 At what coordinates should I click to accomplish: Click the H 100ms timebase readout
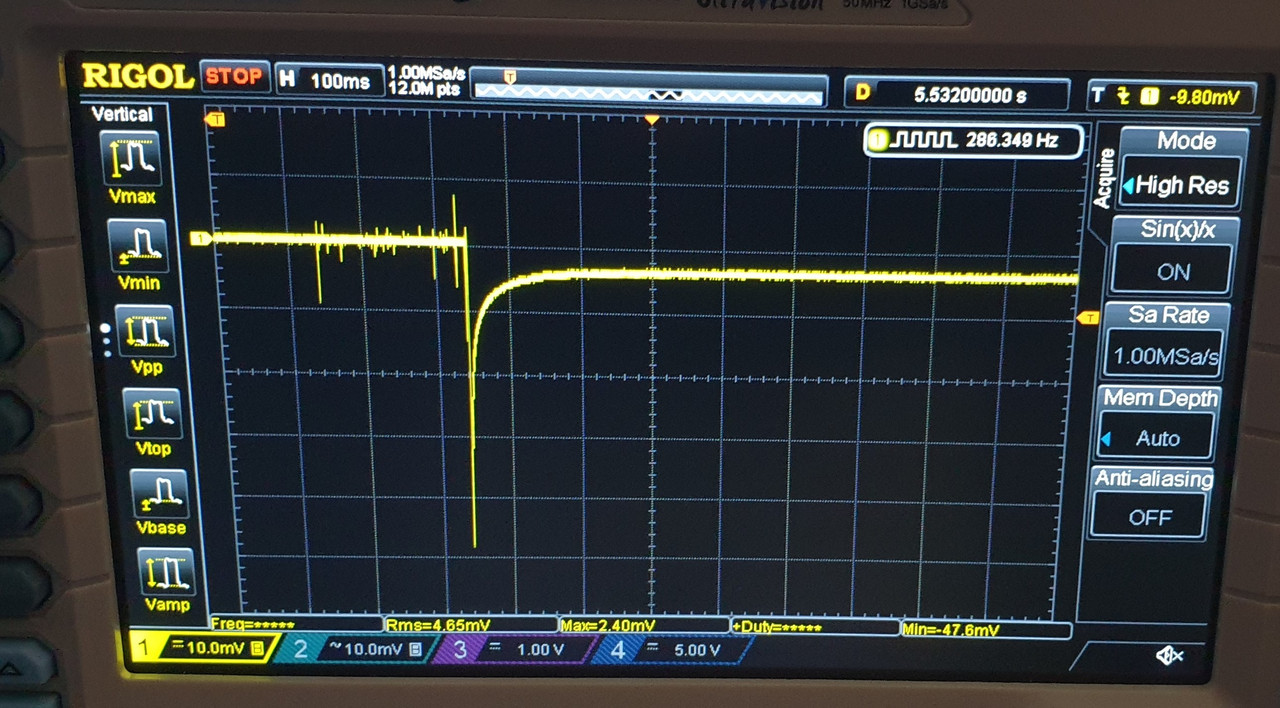pyautogui.click(x=327, y=80)
